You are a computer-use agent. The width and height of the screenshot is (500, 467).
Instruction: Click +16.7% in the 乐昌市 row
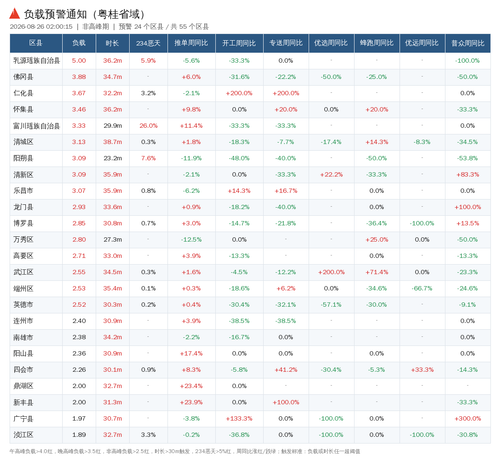click(x=286, y=191)
